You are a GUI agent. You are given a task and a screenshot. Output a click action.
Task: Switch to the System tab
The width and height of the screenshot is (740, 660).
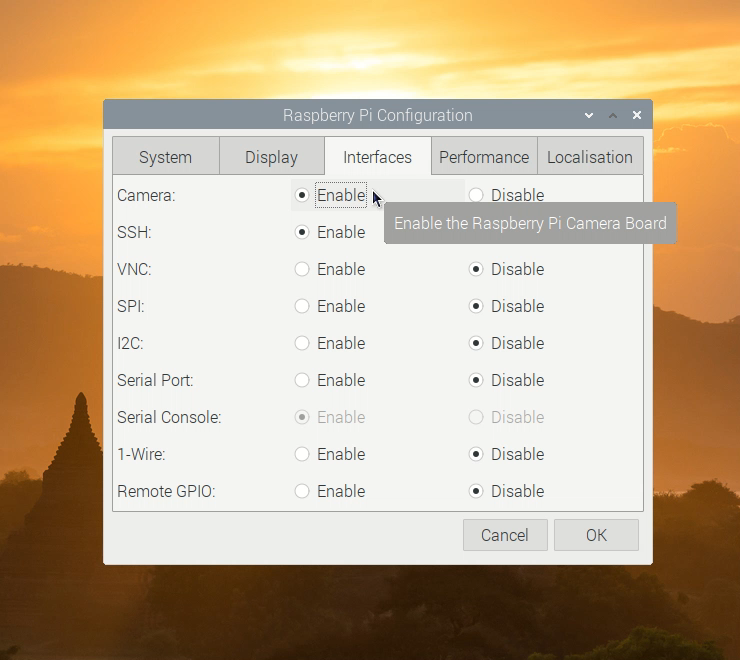(x=166, y=157)
